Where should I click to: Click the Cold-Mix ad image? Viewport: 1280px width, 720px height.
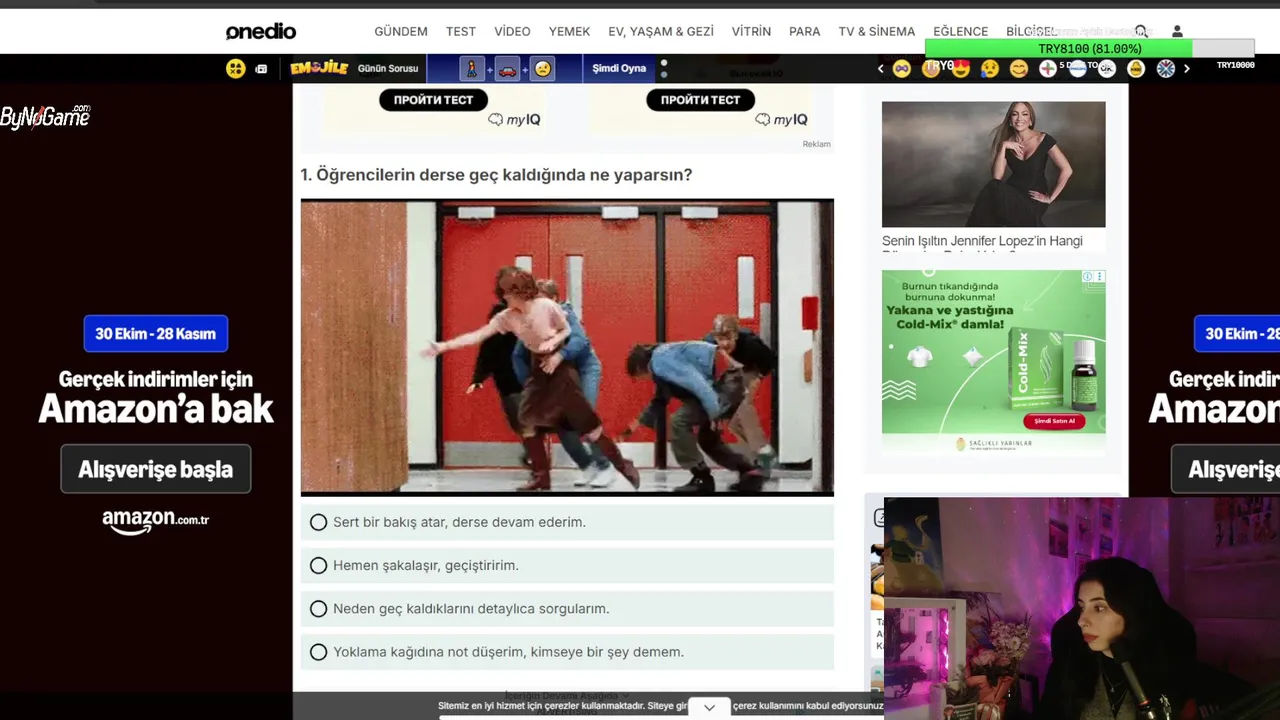point(993,363)
